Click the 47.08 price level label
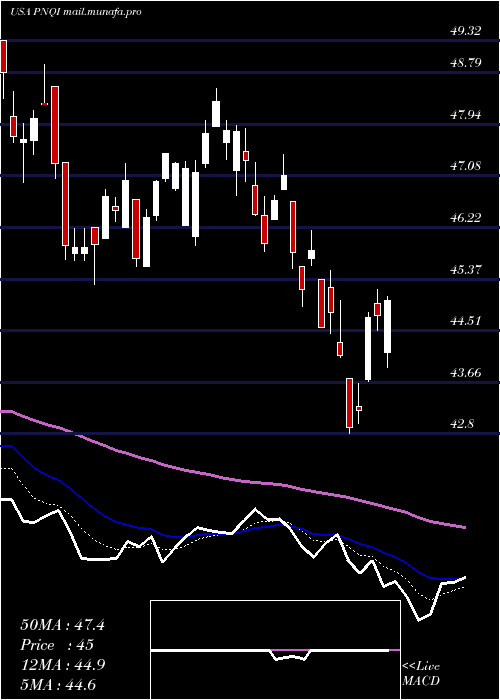Image resolution: width=500 pixels, height=700 pixels. pos(466,167)
